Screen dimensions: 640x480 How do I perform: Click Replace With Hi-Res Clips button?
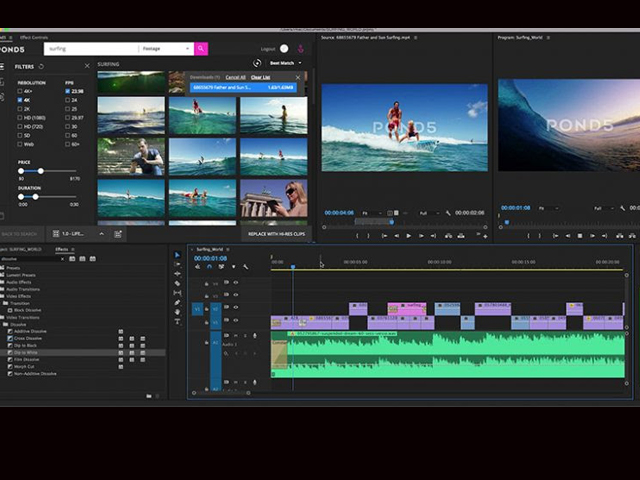coord(276,234)
